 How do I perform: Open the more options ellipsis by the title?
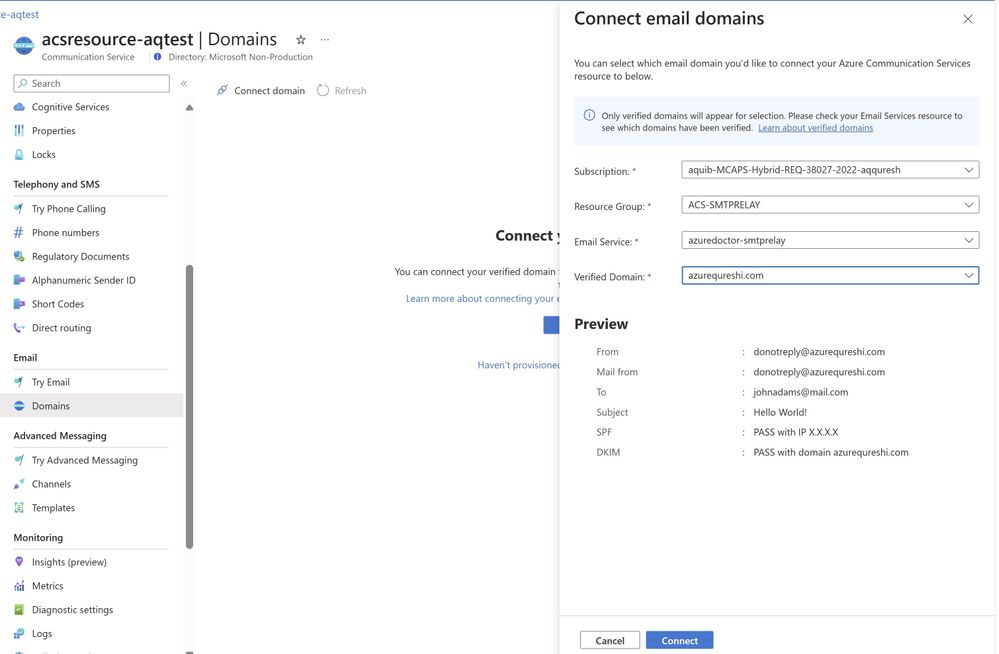325,40
